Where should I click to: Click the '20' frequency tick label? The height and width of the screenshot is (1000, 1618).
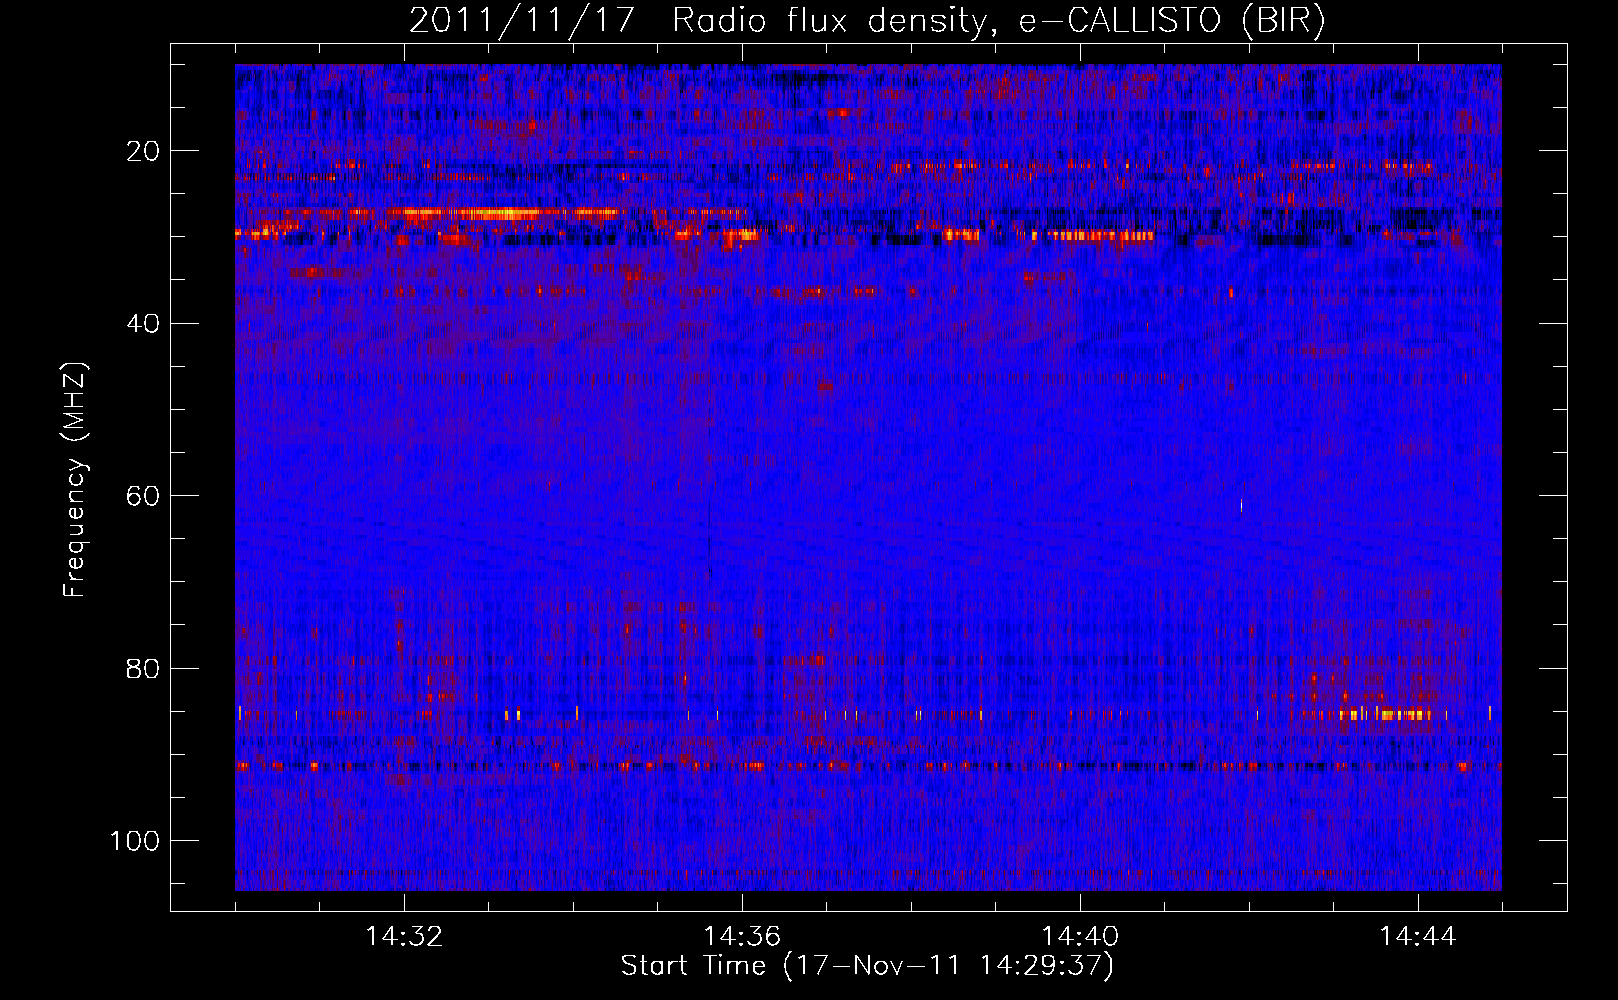tap(145, 151)
